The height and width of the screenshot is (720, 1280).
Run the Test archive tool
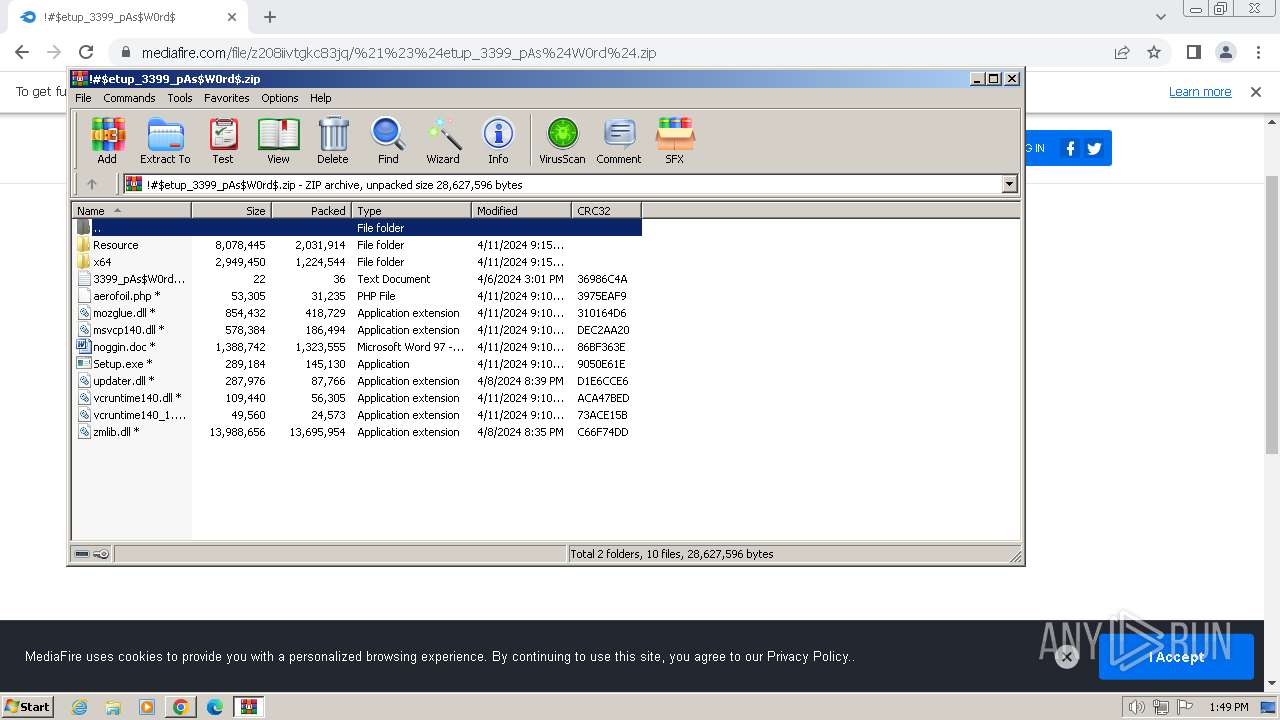(x=223, y=141)
